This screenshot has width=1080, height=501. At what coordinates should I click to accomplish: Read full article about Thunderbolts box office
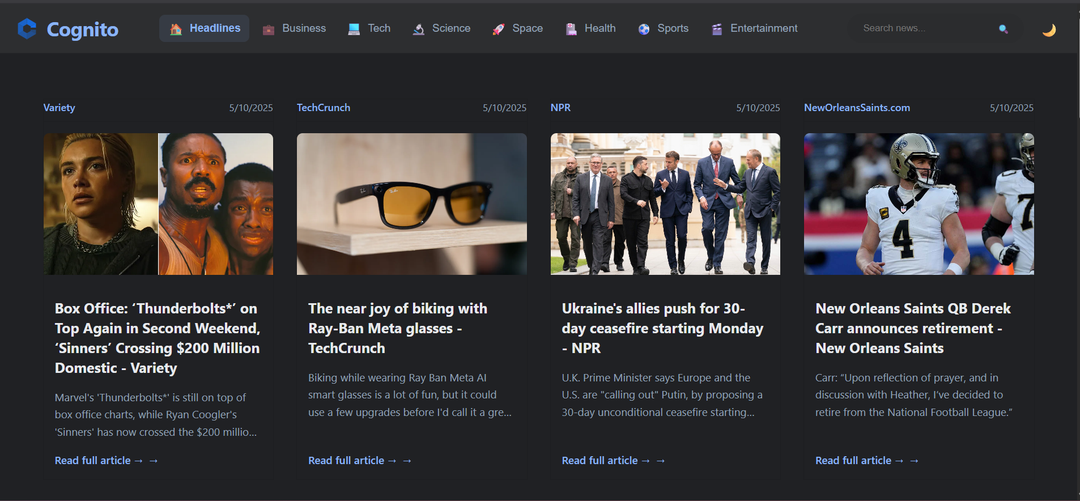click(x=106, y=460)
